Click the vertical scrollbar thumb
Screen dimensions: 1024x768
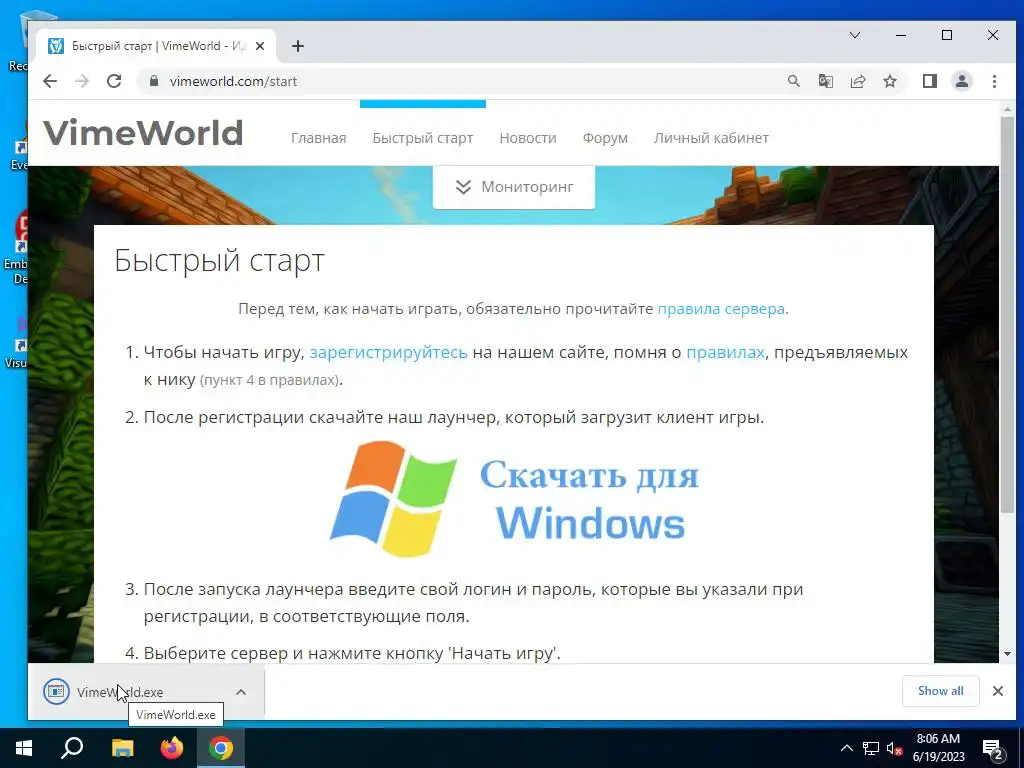1007,313
